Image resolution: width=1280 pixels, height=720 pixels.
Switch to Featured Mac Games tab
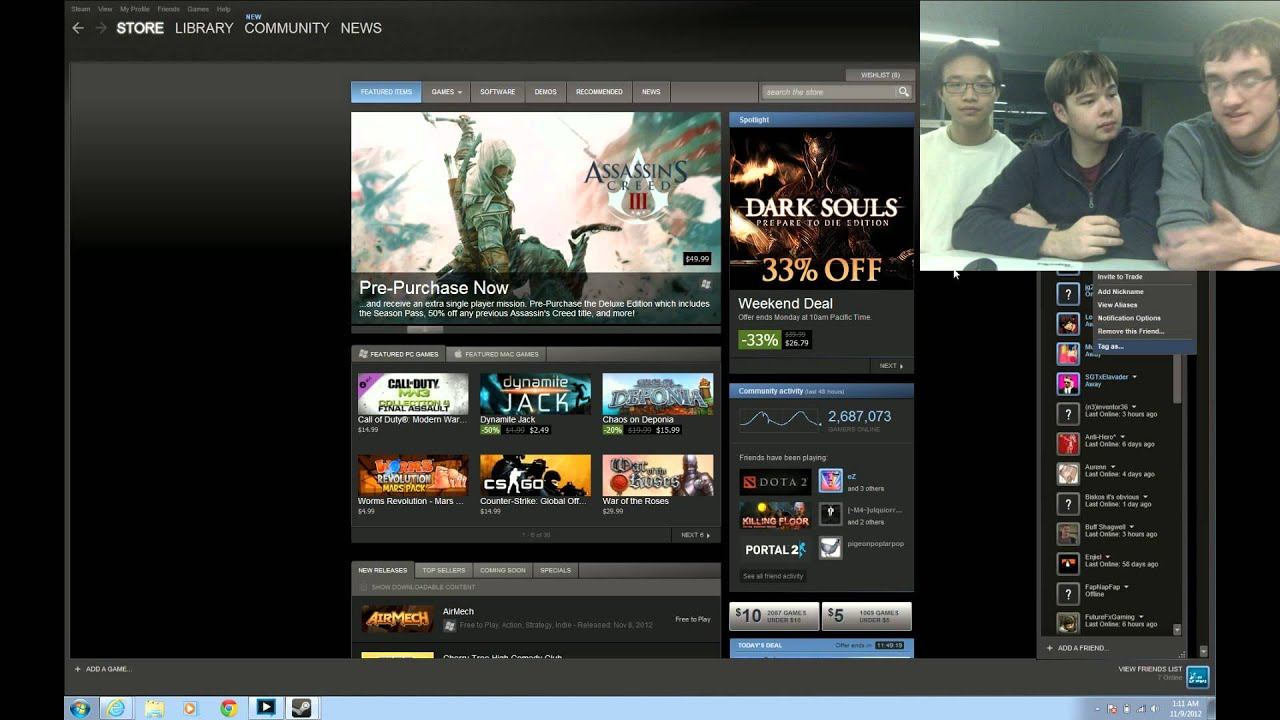click(x=496, y=354)
